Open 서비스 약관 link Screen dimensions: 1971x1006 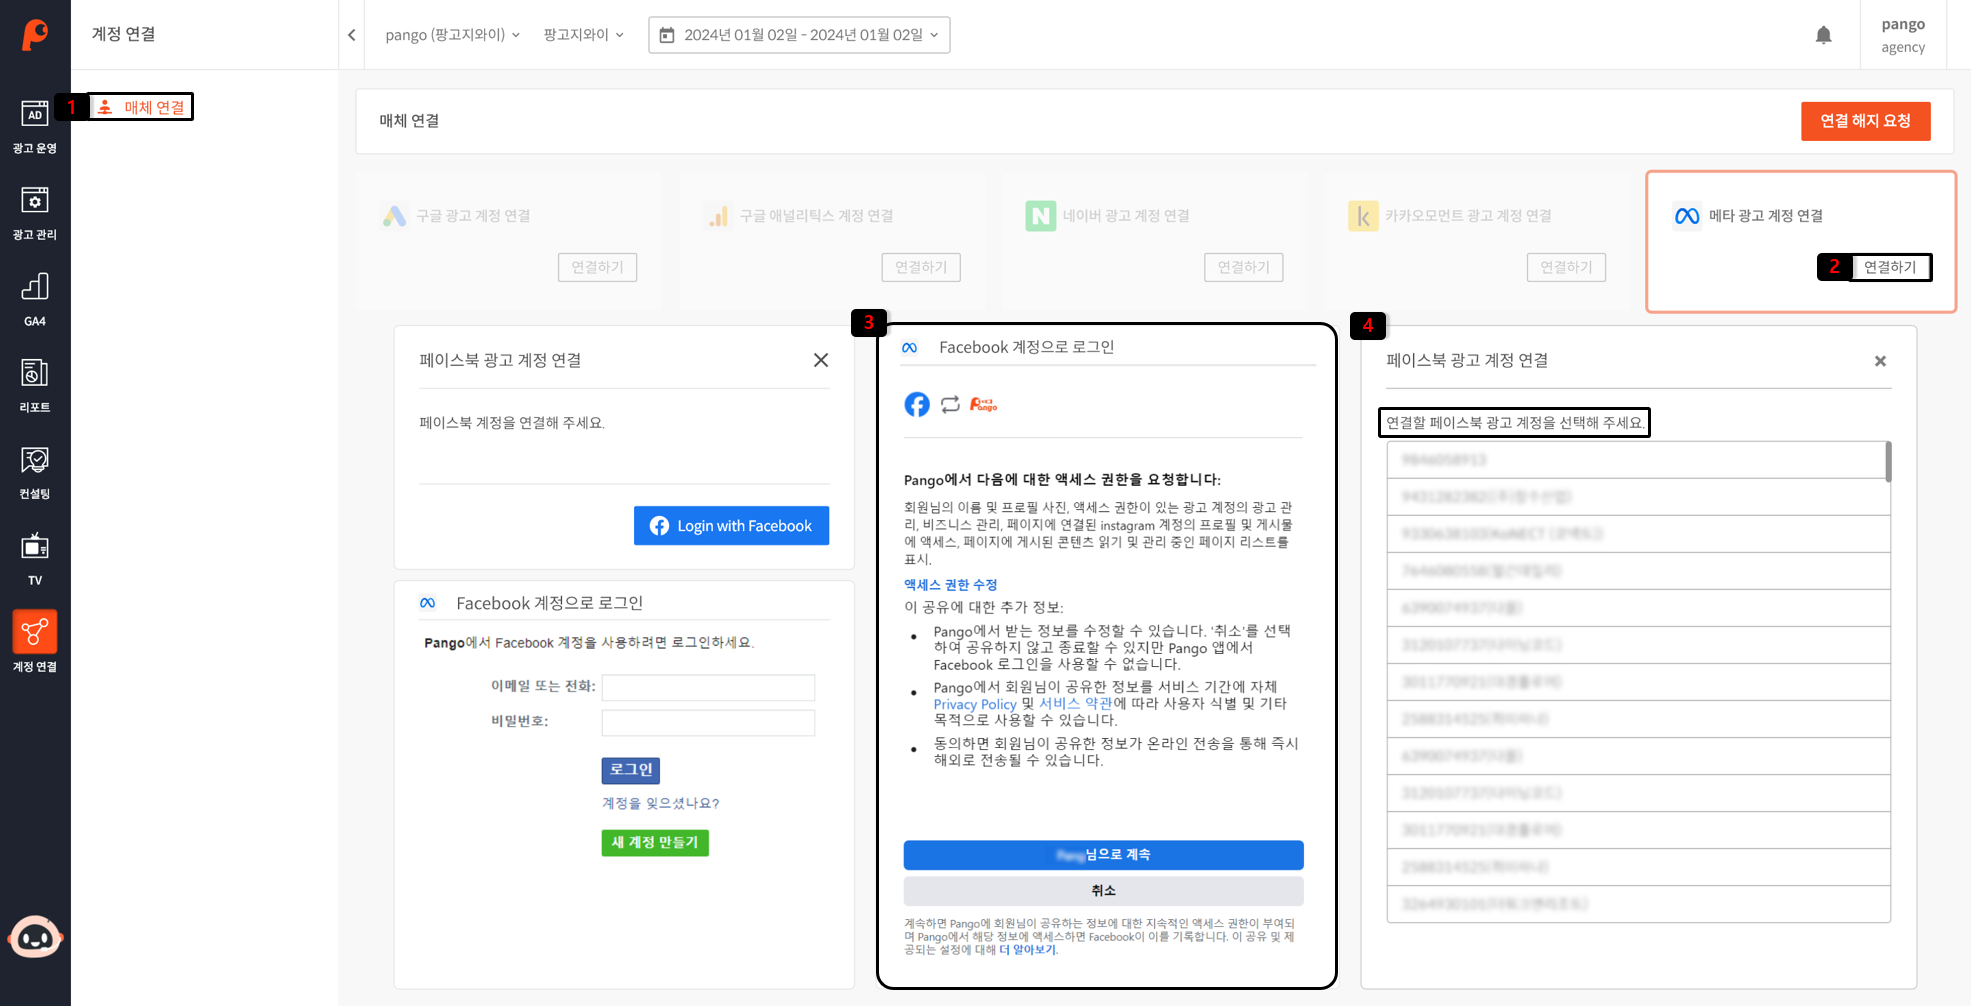1075,704
